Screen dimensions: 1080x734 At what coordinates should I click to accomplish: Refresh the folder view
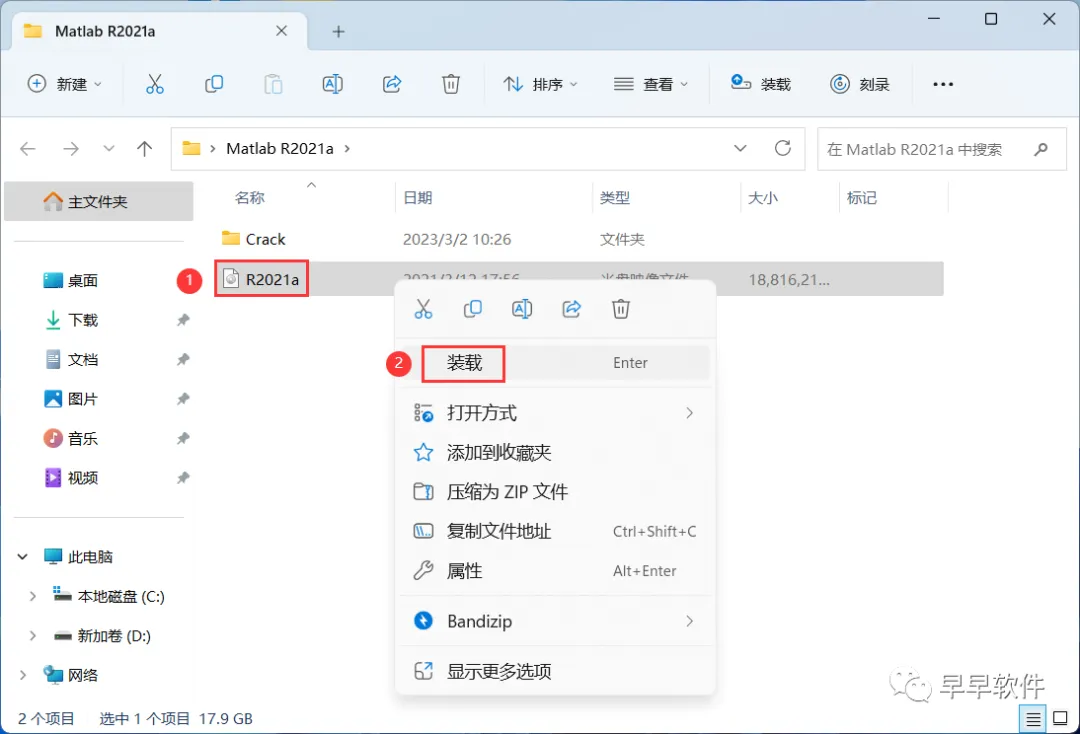point(783,148)
